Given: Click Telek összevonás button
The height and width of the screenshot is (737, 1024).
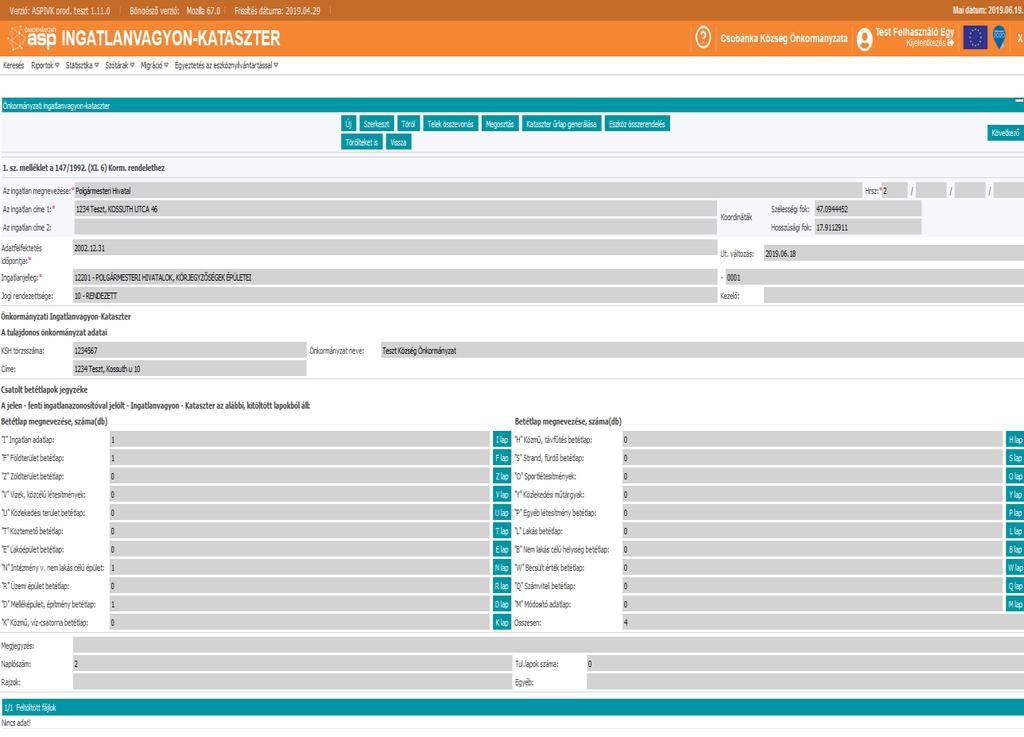Looking at the screenshot, I should pyautogui.click(x=451, y=124).
